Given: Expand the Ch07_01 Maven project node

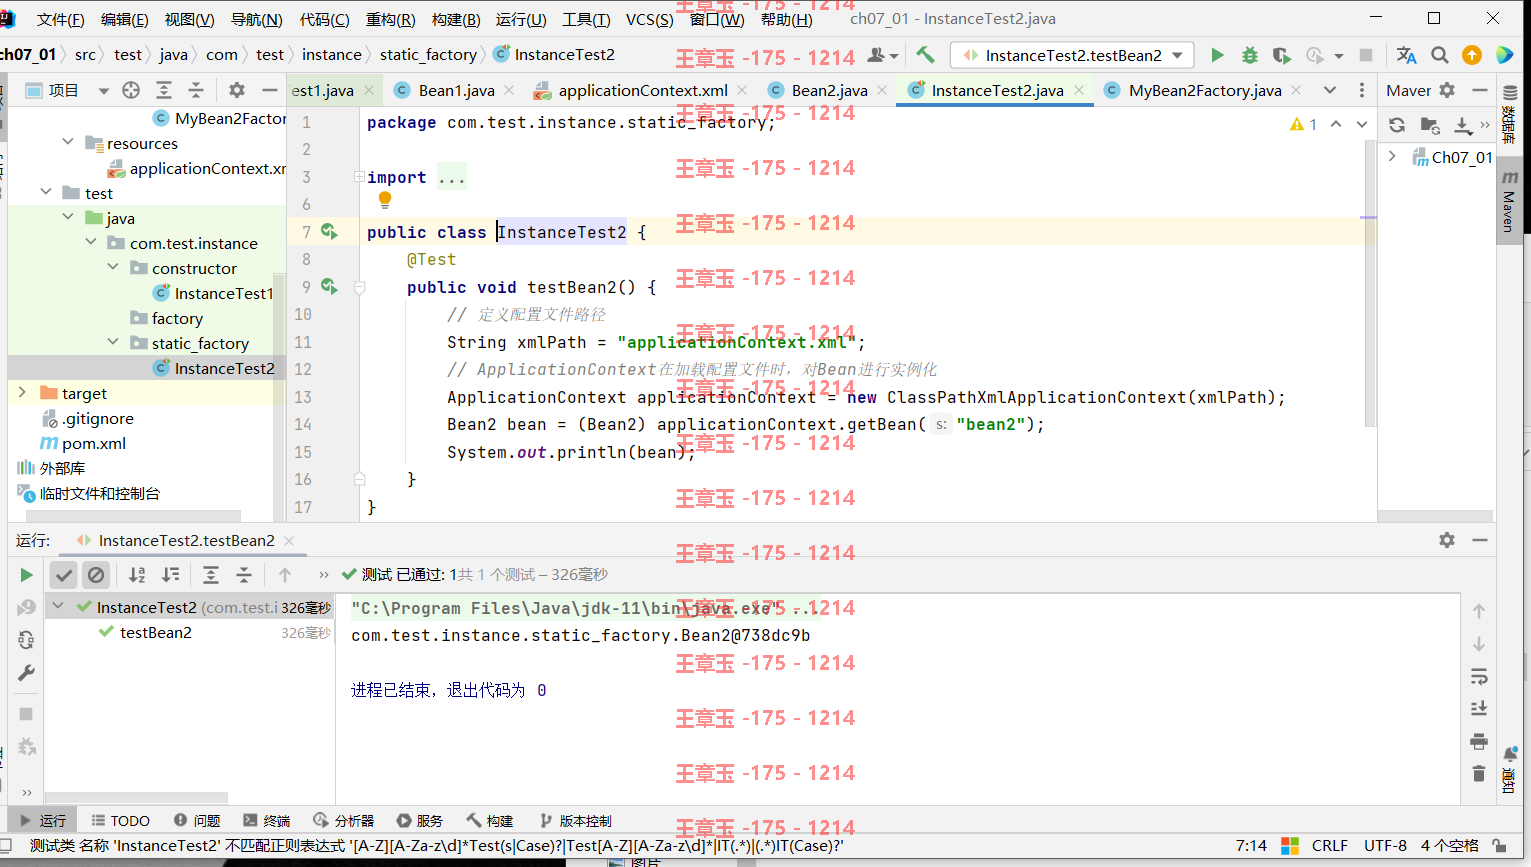Looking at the screenshot, I should click(x=1392, y=156).
